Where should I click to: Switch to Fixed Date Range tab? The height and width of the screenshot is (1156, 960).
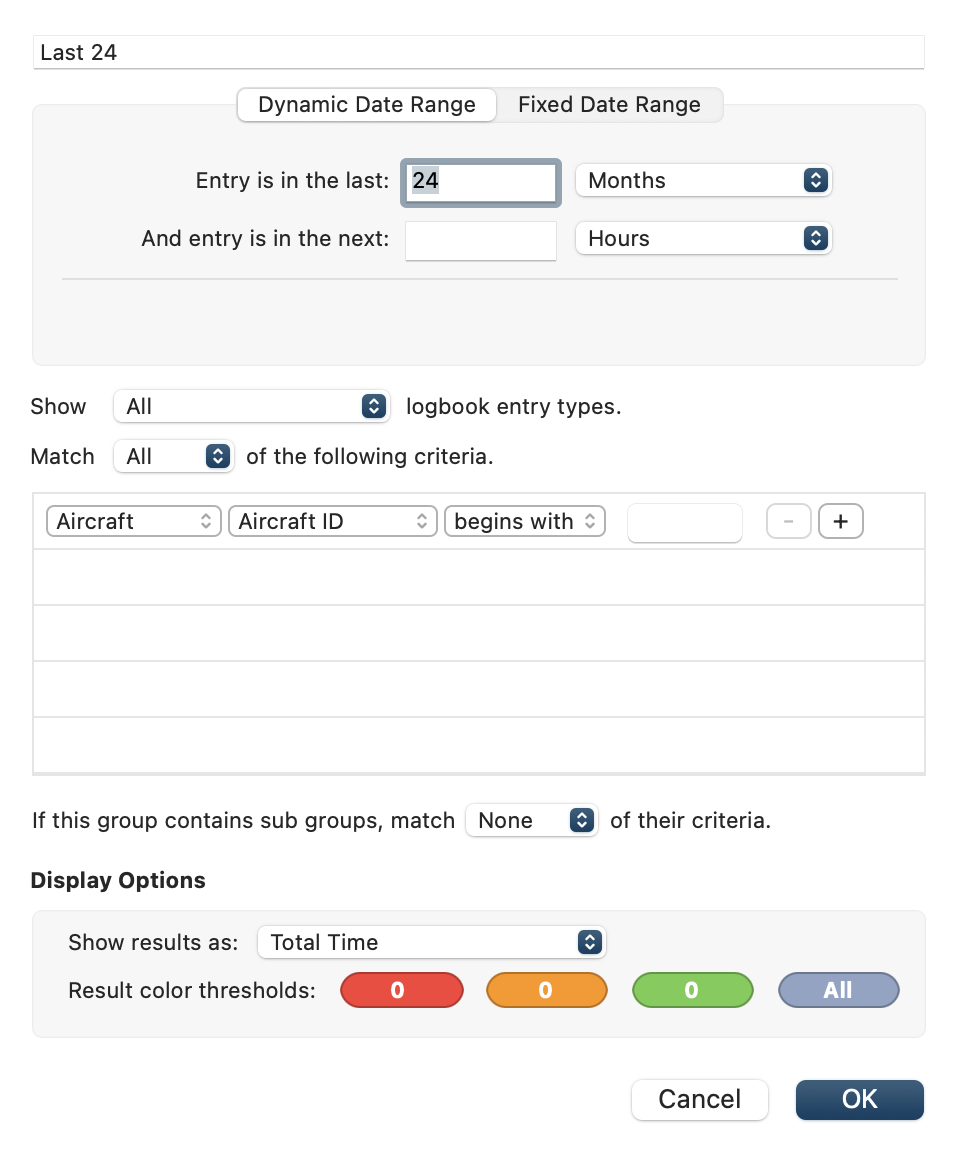[x=609, y=105]
